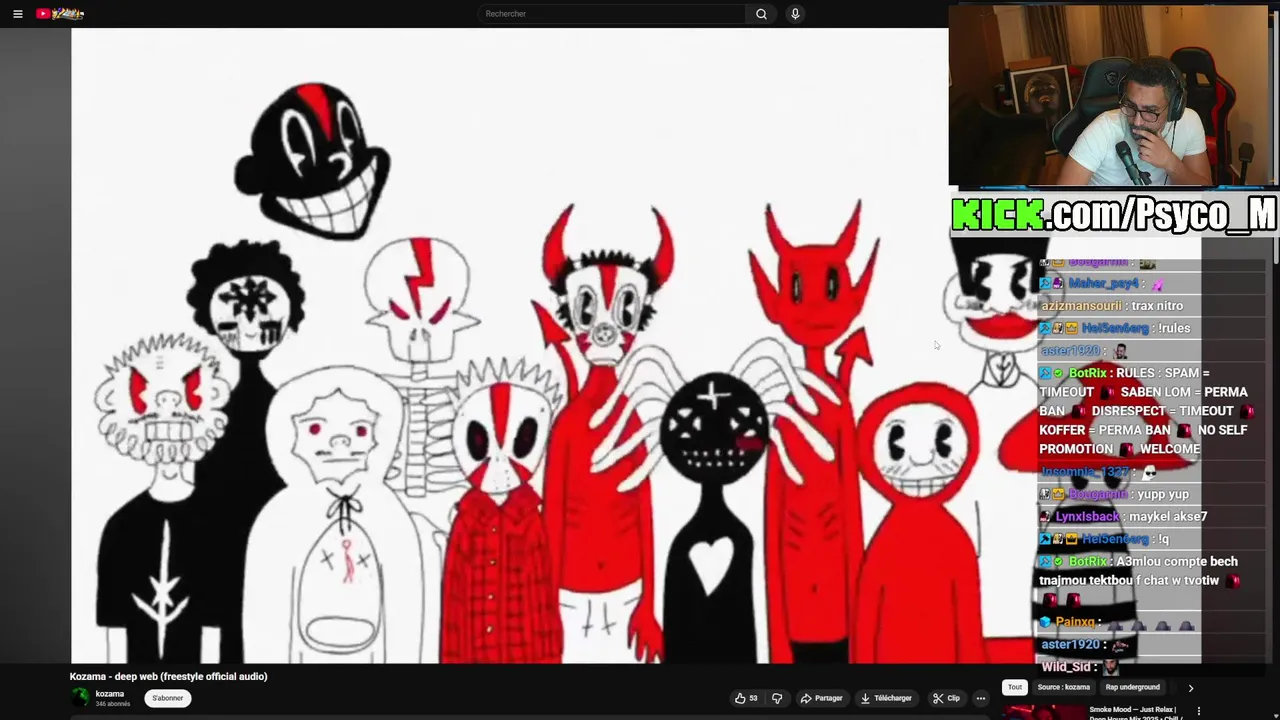Screen dimensions: 1280x720
Task: Create a clip with the Clip button
Action: pos(946,698)
